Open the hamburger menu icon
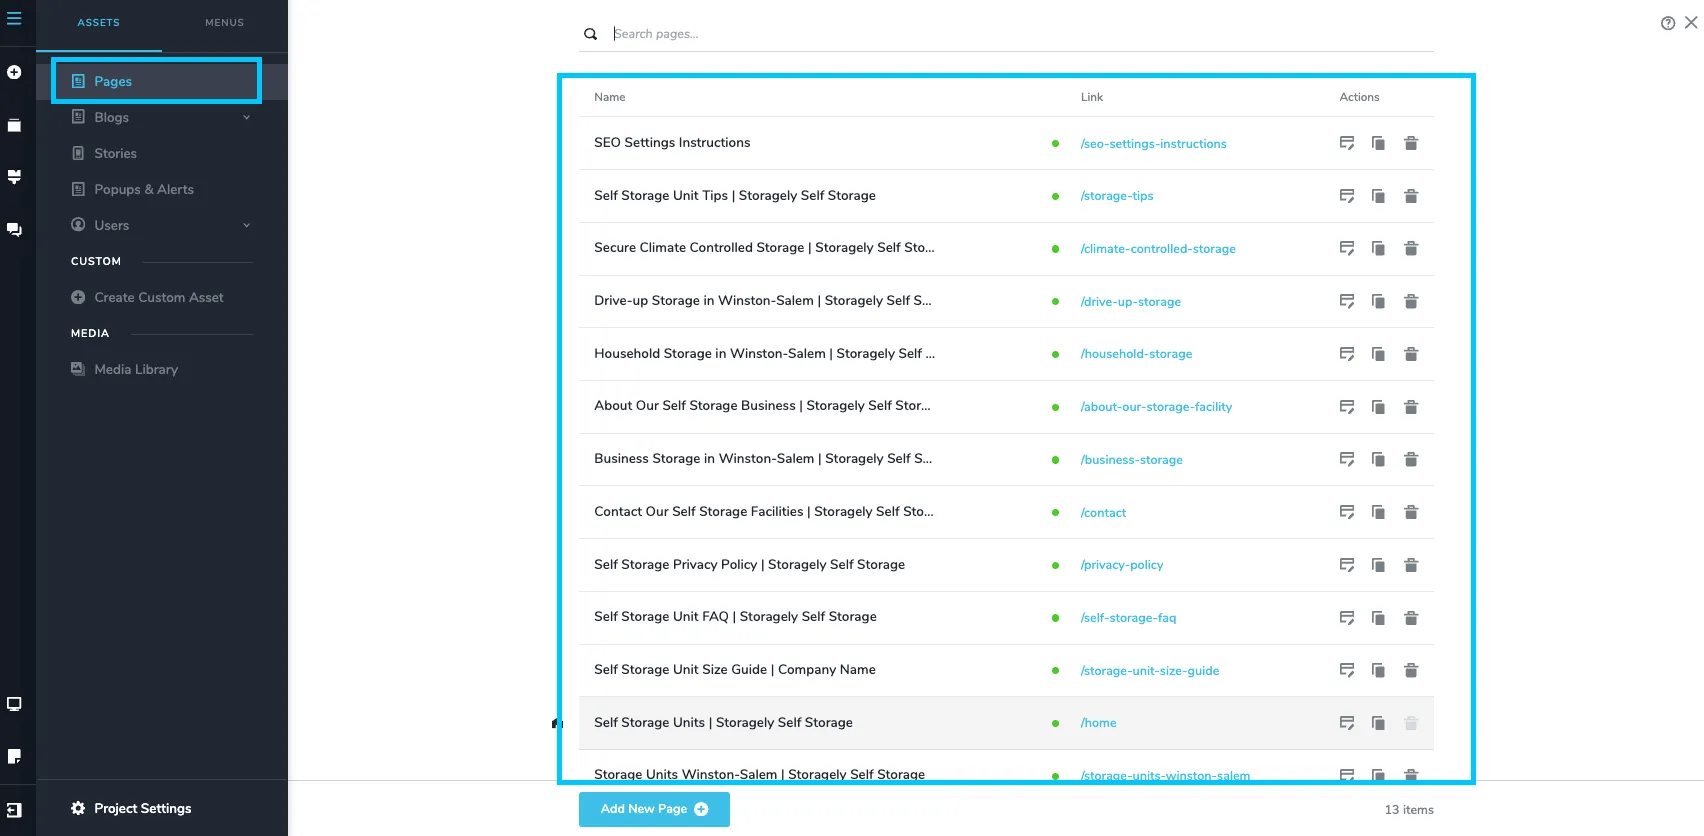This screenshot has height=836, width=1704. 14,18
